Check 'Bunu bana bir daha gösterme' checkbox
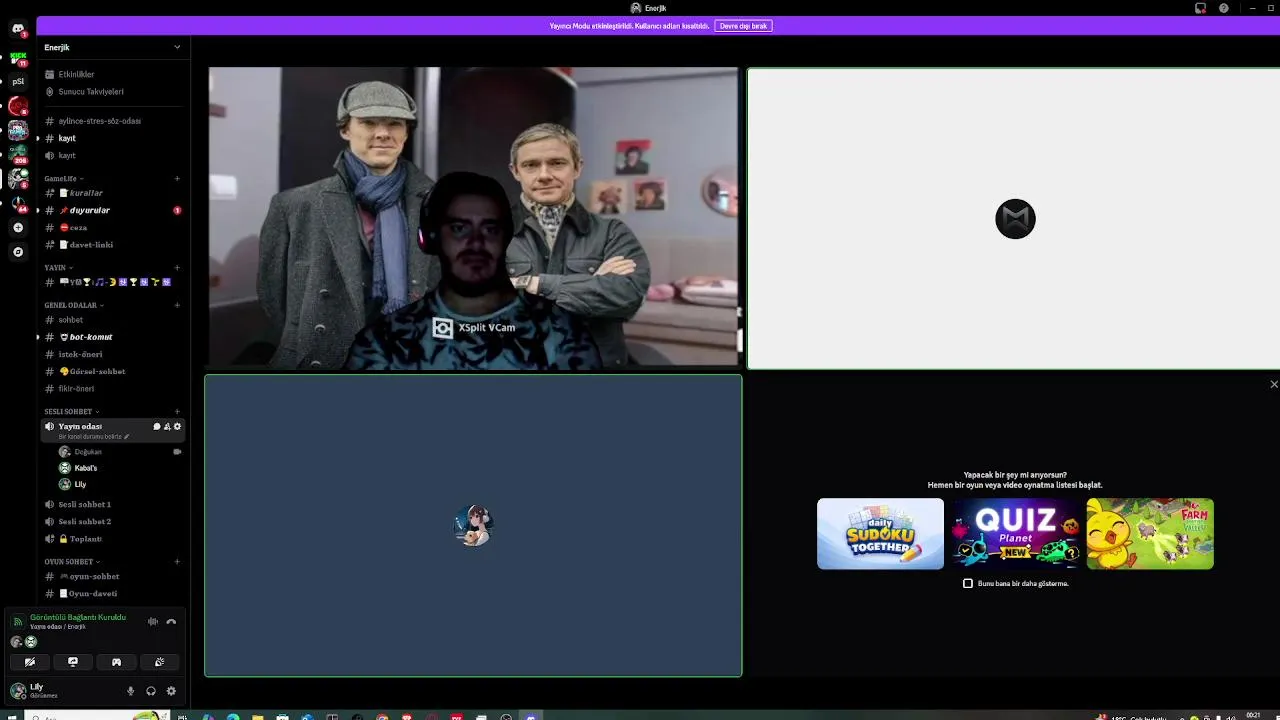Screen dimensions: 1280x720 point(967,583)
